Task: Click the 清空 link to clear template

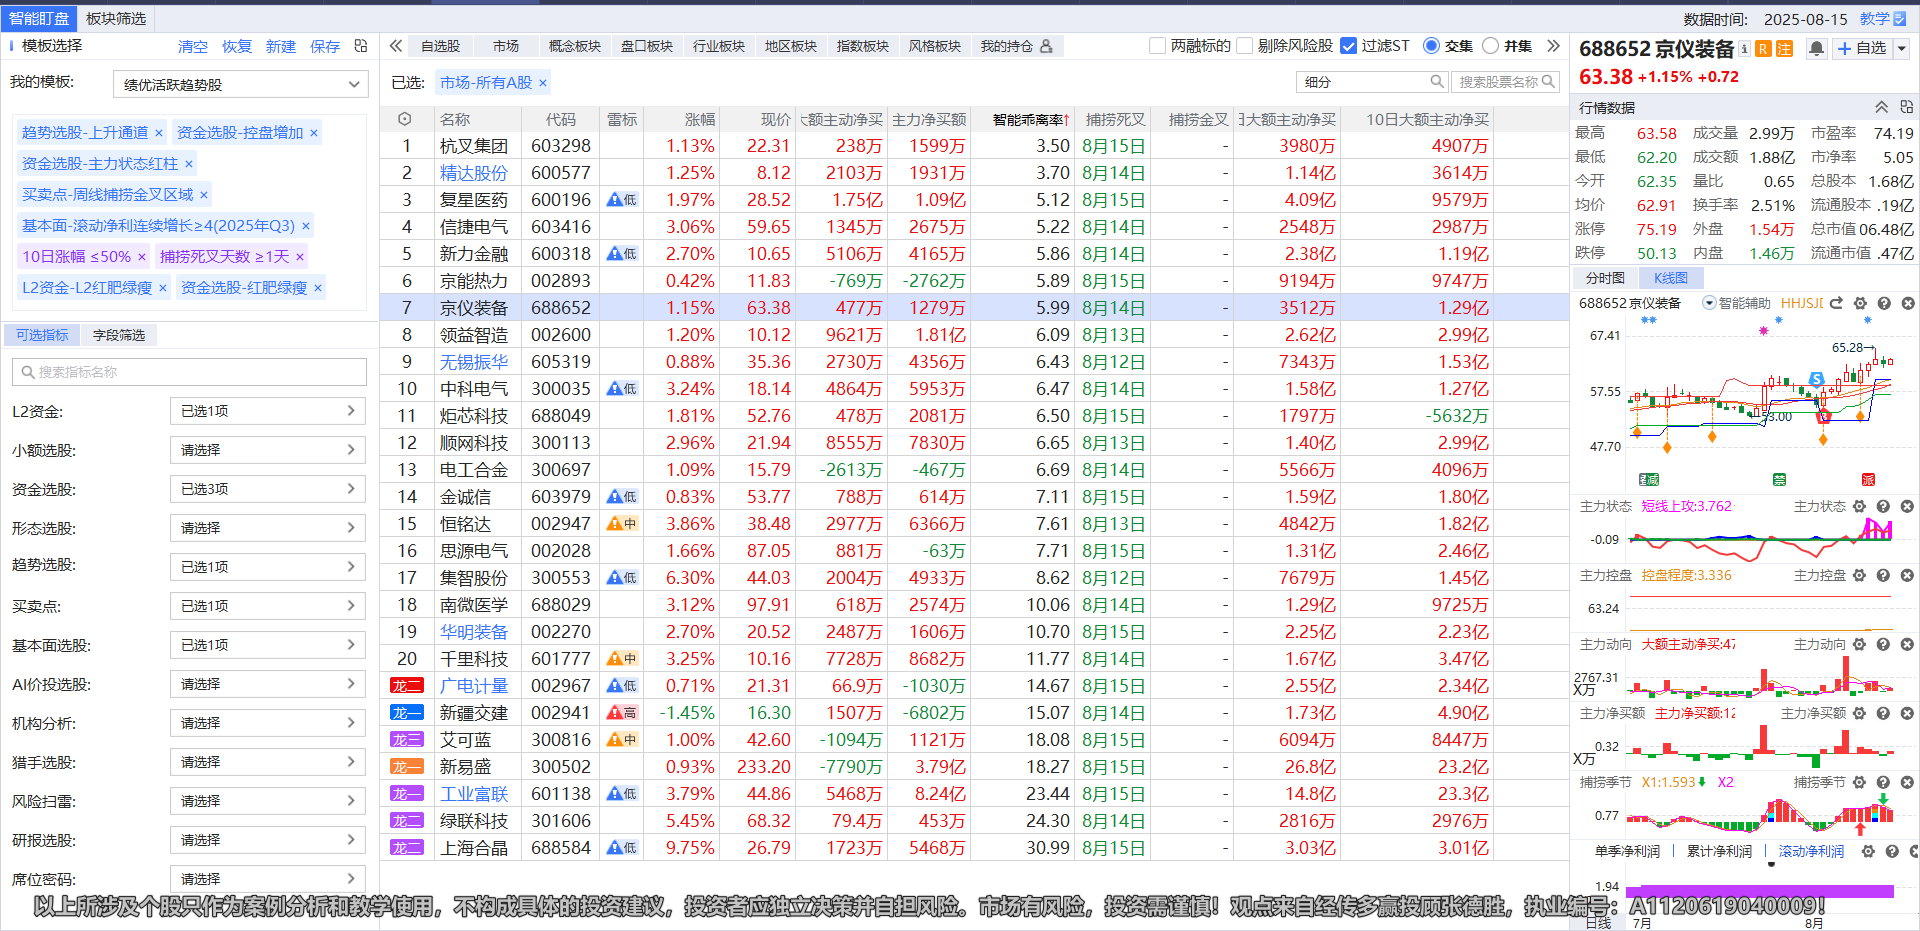Action: click(x=192, y=47)
